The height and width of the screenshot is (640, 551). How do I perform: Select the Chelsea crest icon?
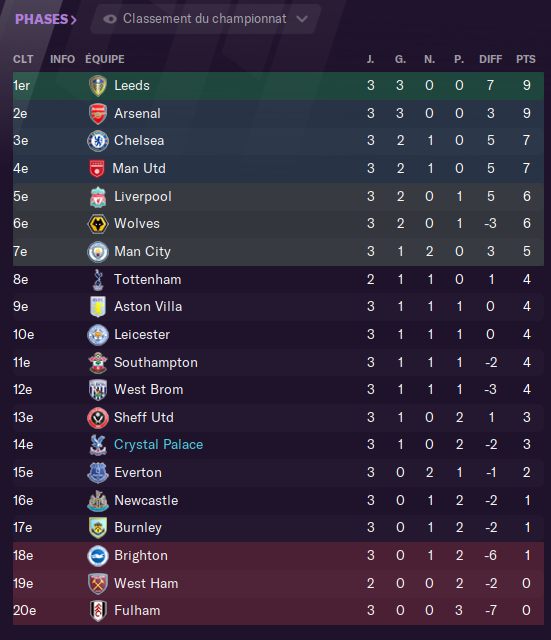tap(98, 141)
